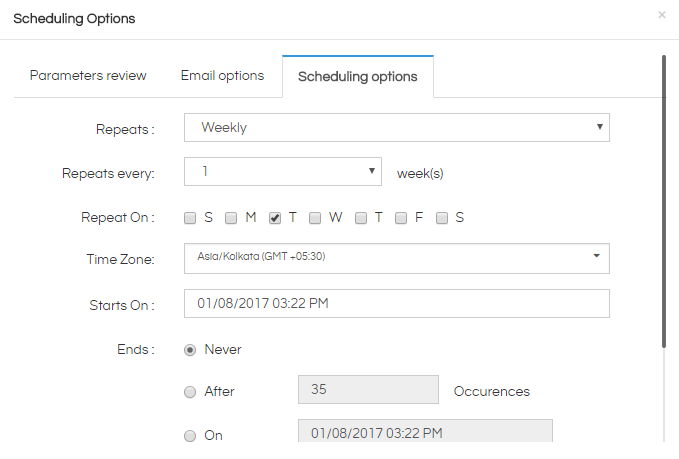Screen dimensions: 679x459
Task: Check the Sunday checkbox in Repeat On
Action: point(190,218)
